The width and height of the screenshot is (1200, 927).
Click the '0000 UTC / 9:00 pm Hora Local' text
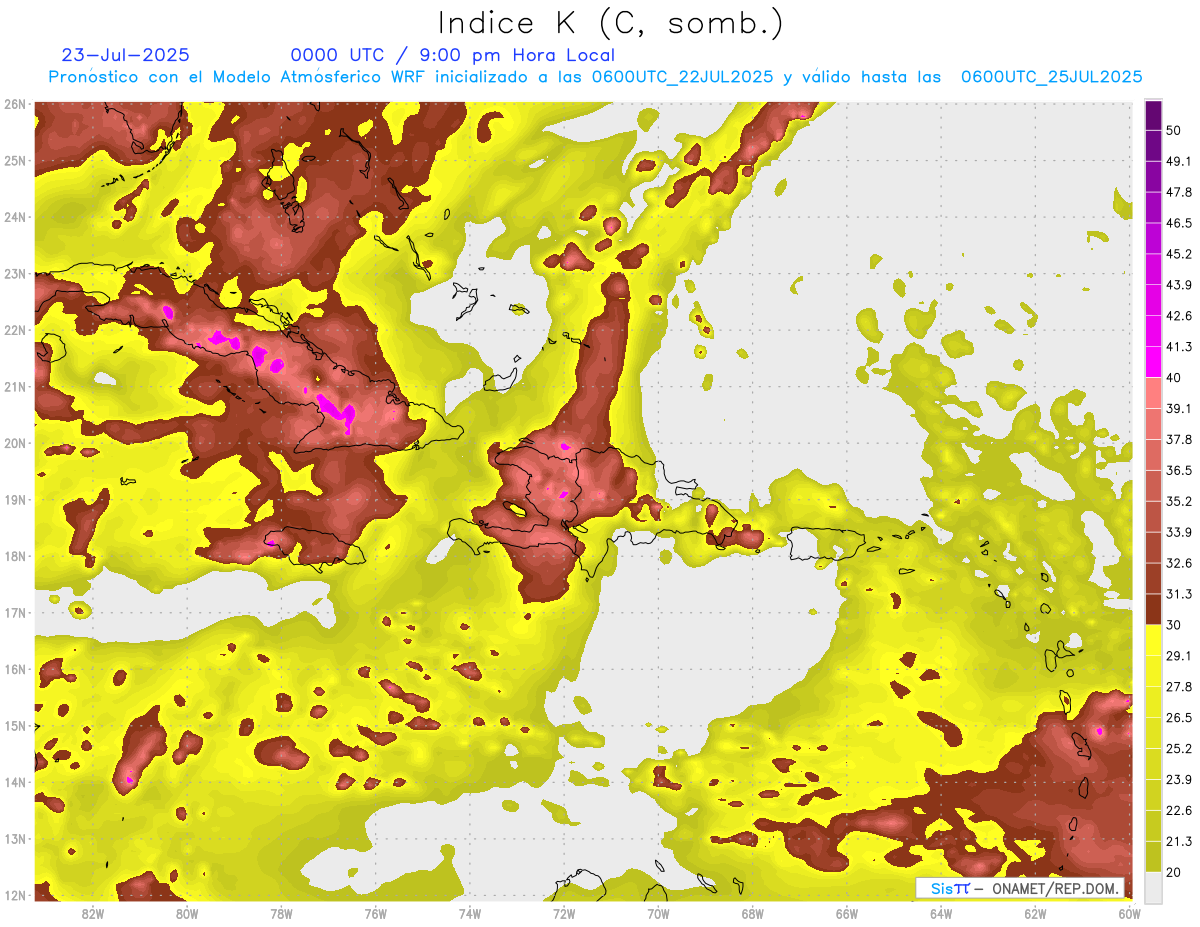click(x=452, y=55)
